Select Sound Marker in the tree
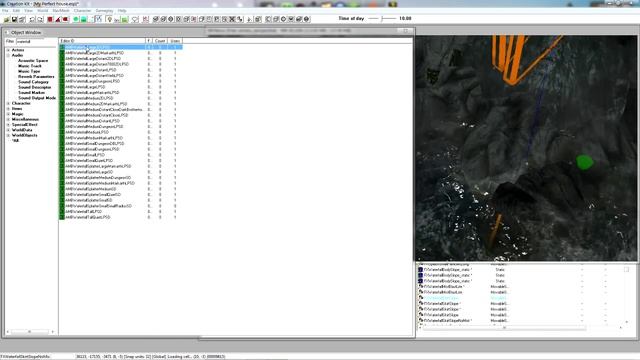 (31, 92)
